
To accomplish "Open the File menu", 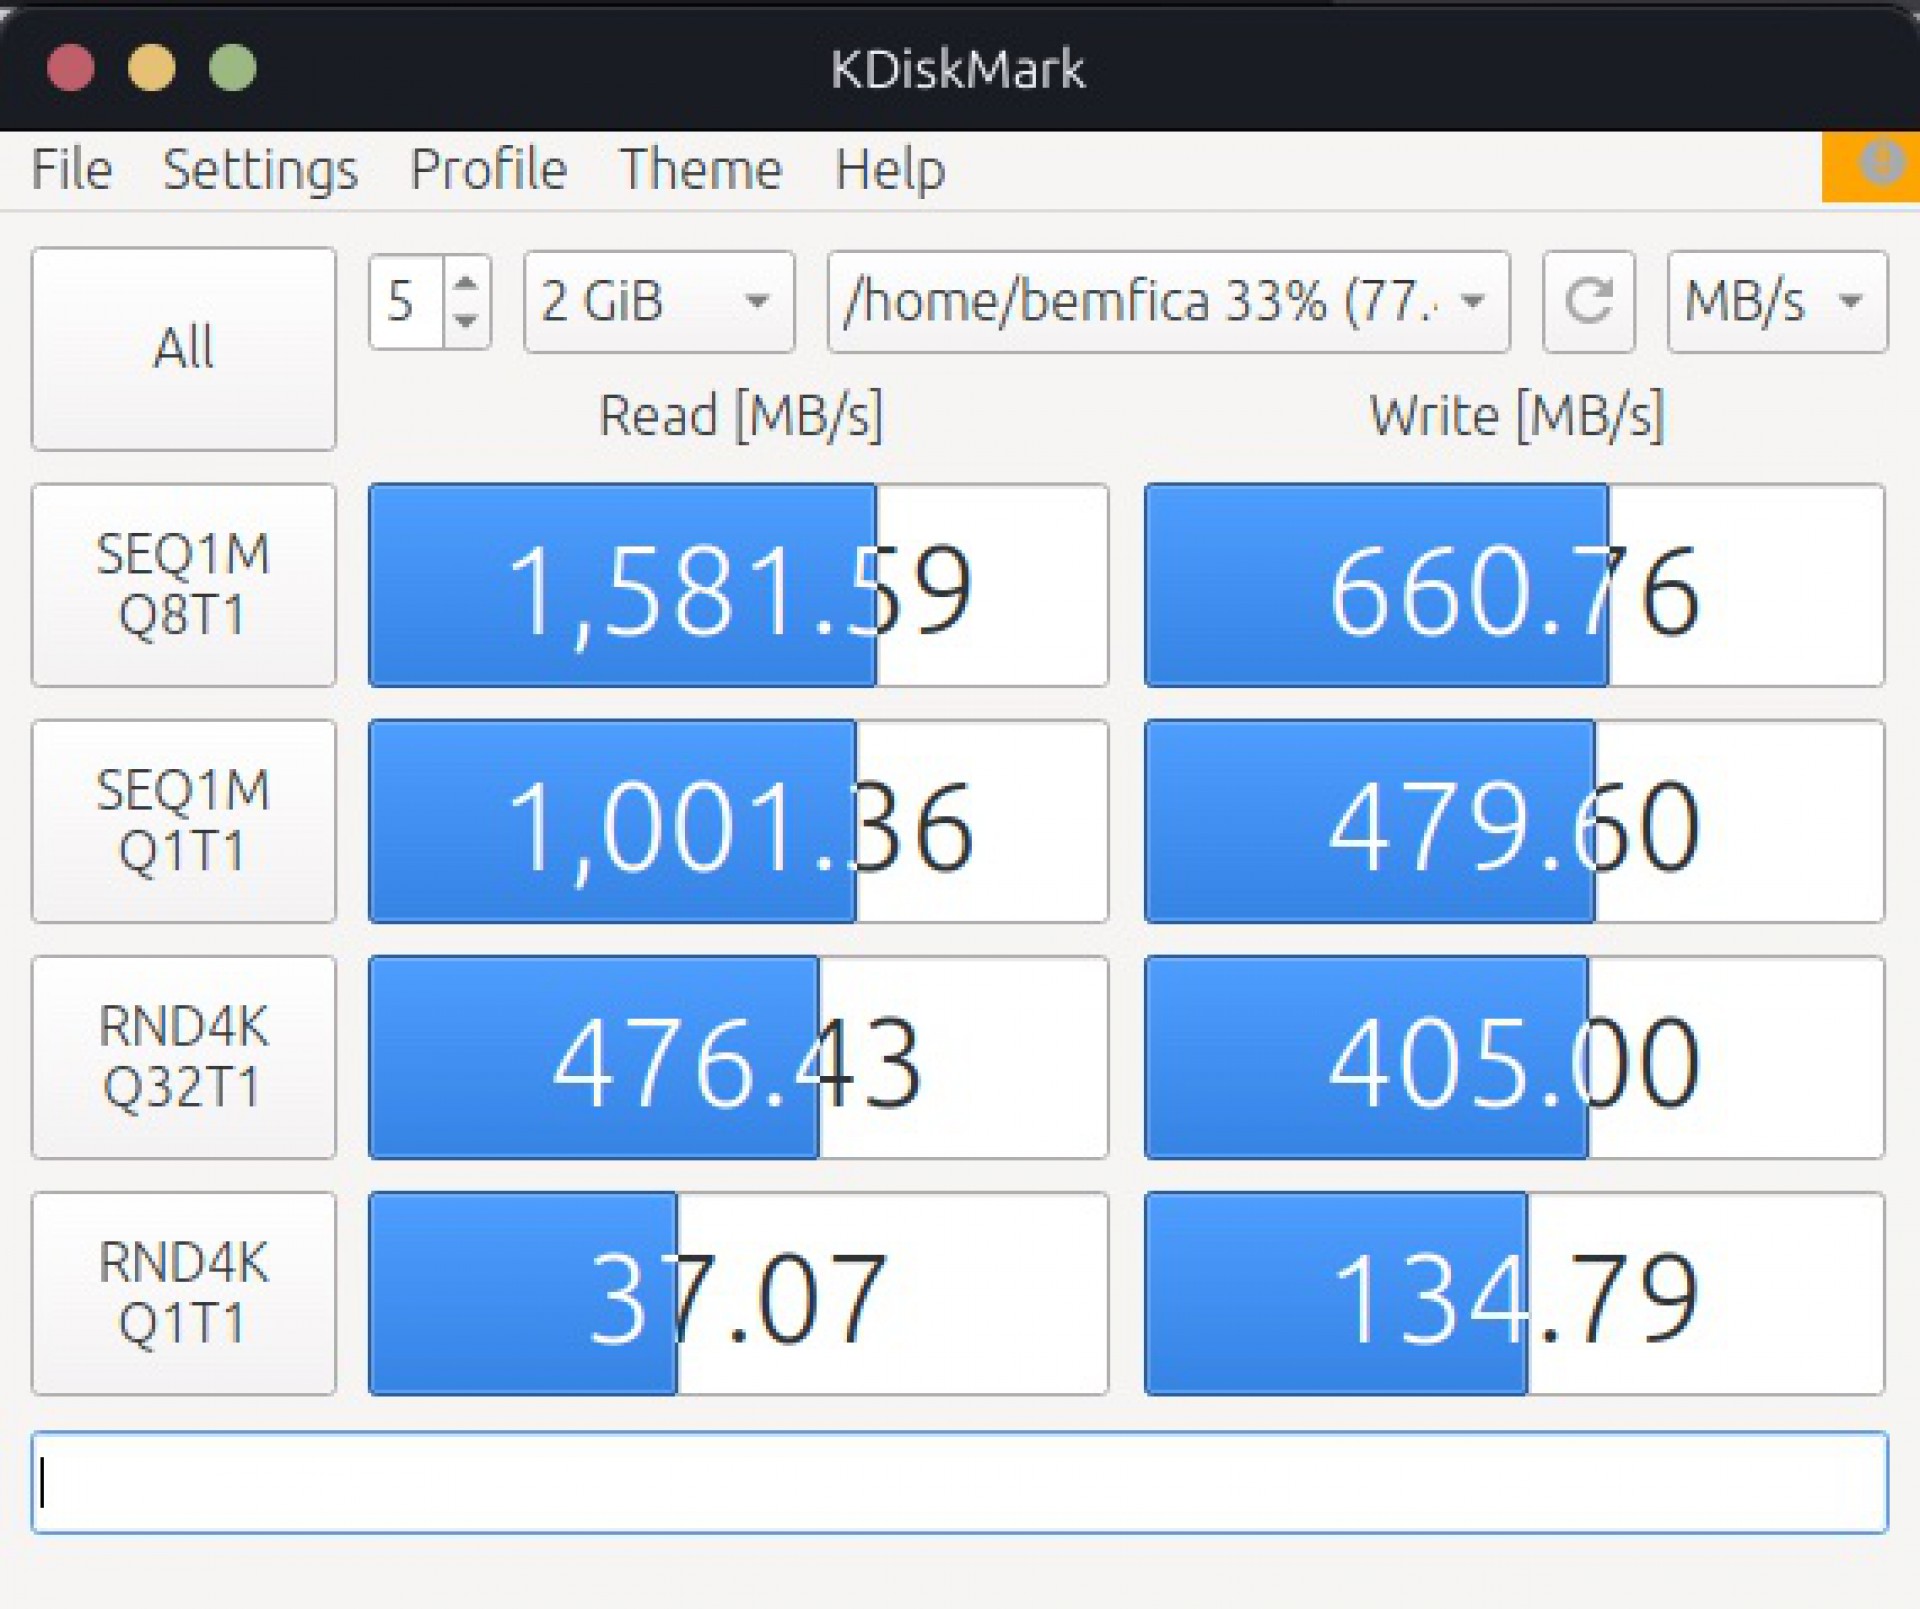I will point(71,168).
